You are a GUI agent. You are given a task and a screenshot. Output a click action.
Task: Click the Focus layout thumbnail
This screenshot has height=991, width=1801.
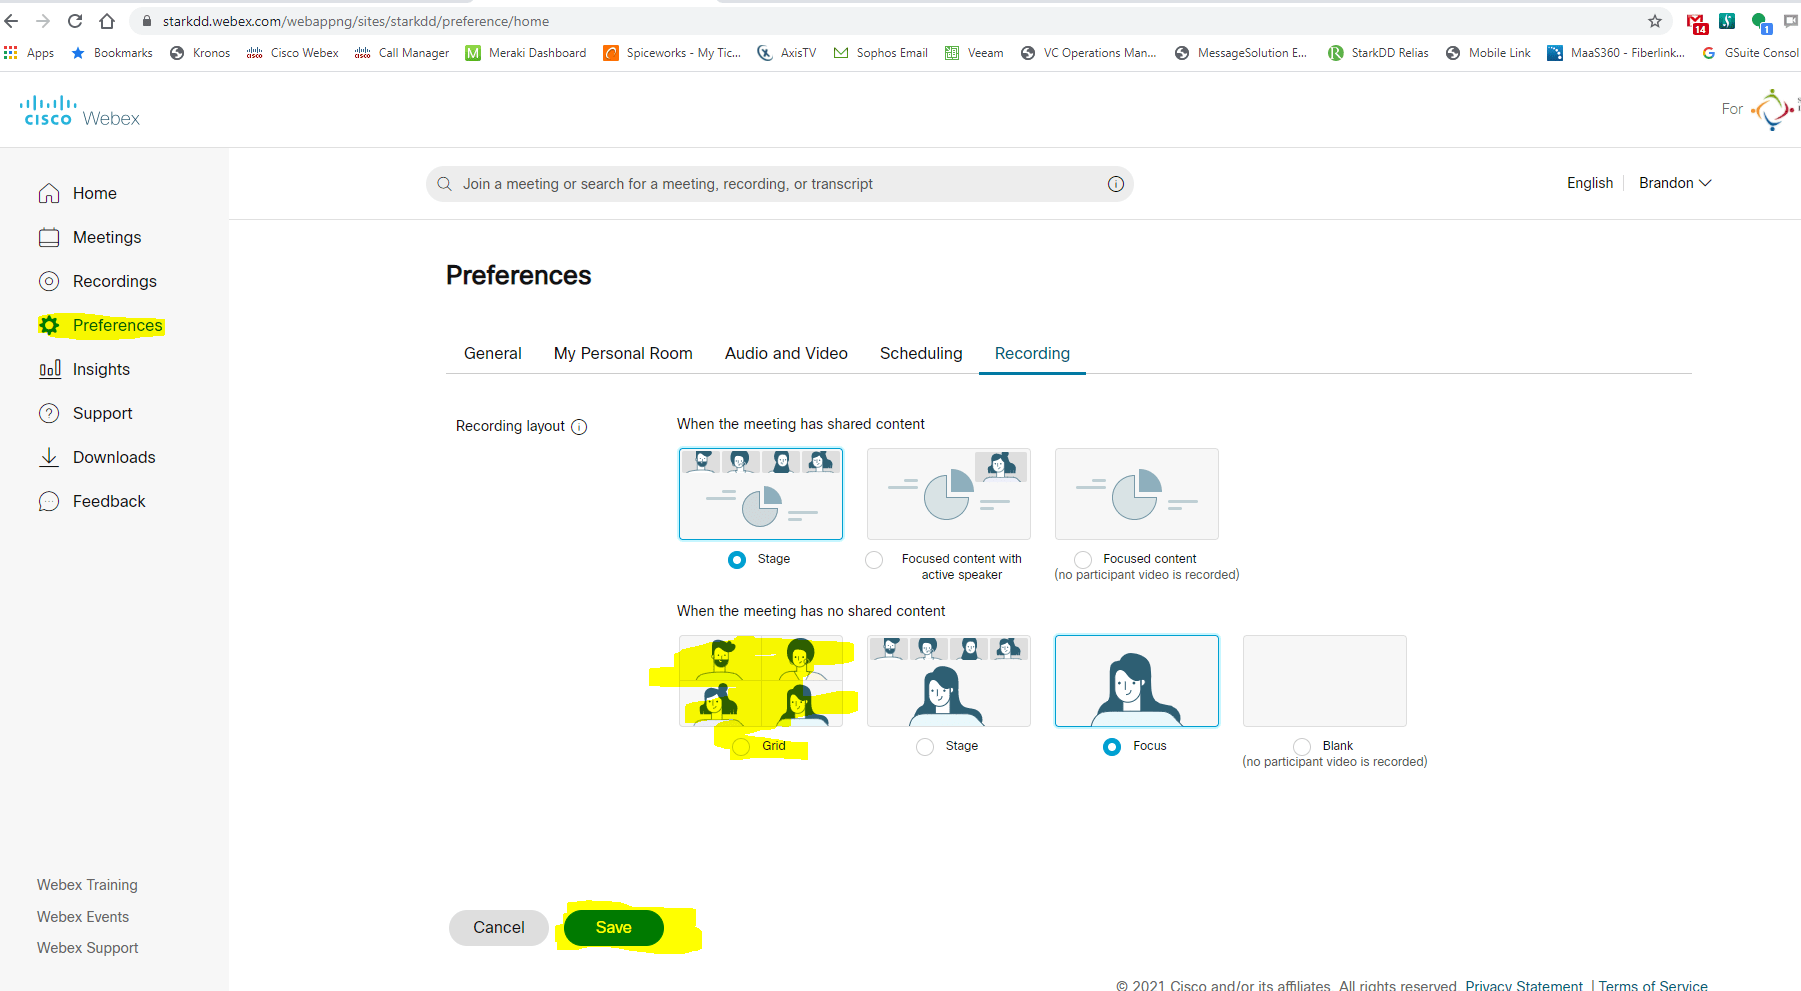1137,681
